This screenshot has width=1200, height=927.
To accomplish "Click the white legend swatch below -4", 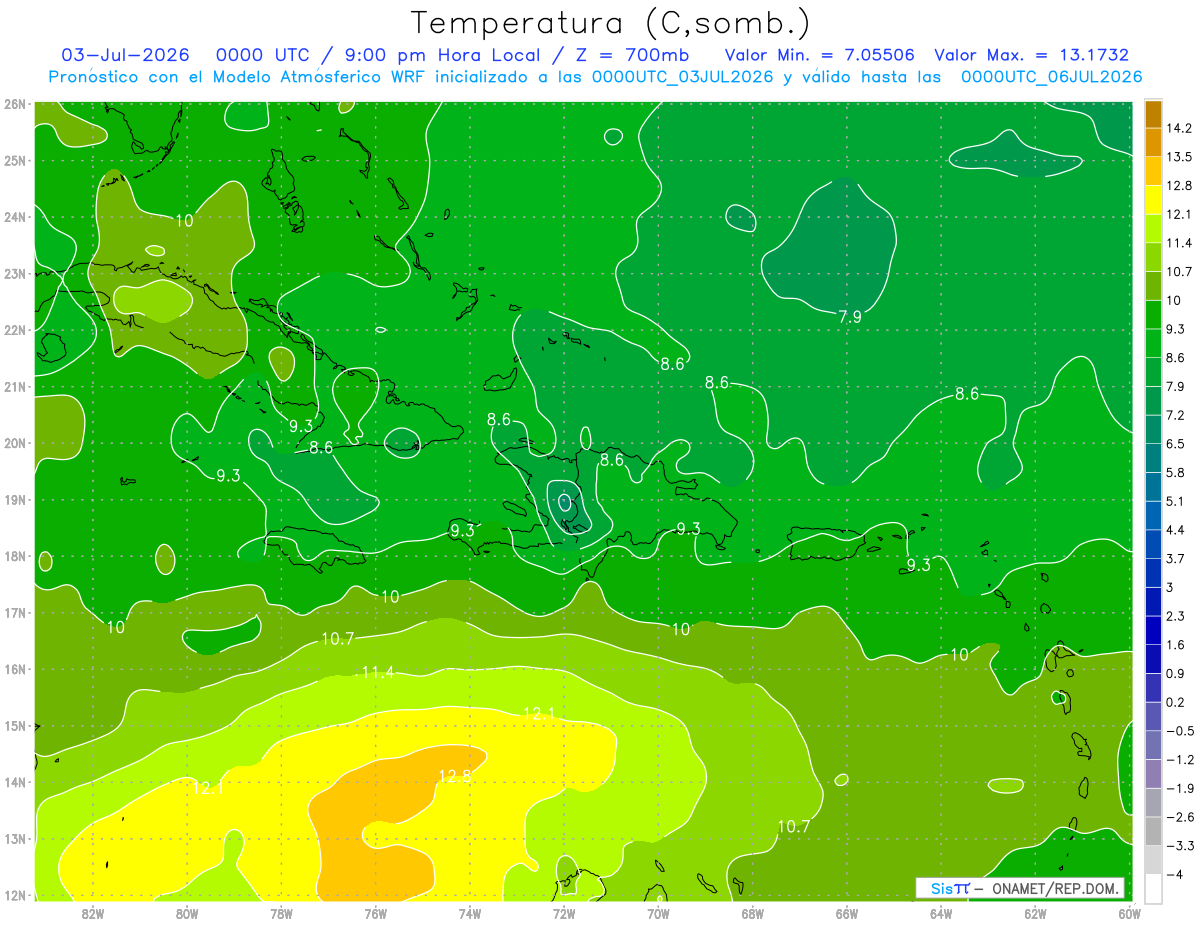I will click(1153, 887).
